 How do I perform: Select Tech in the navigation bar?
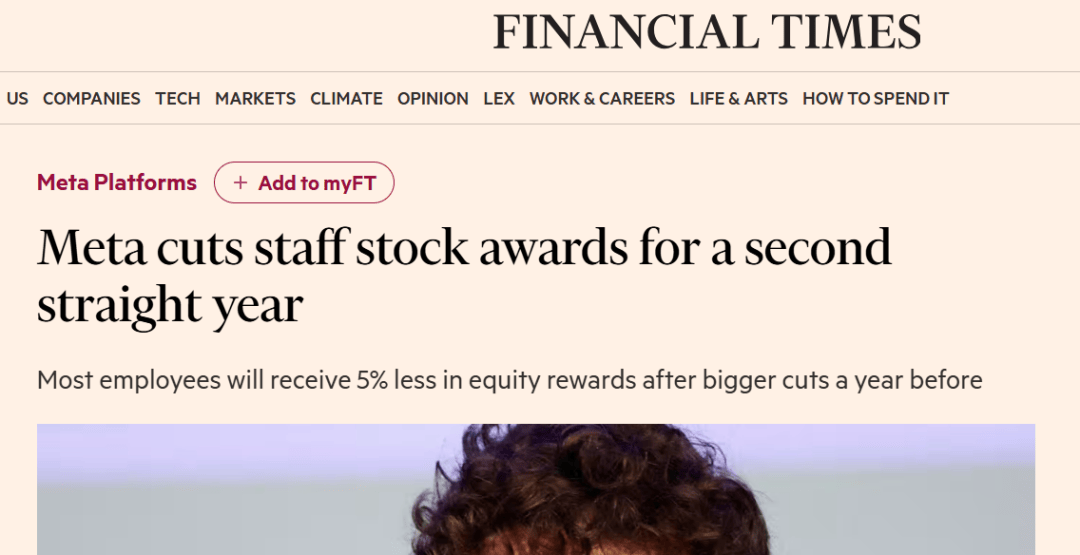coord(177,98)
